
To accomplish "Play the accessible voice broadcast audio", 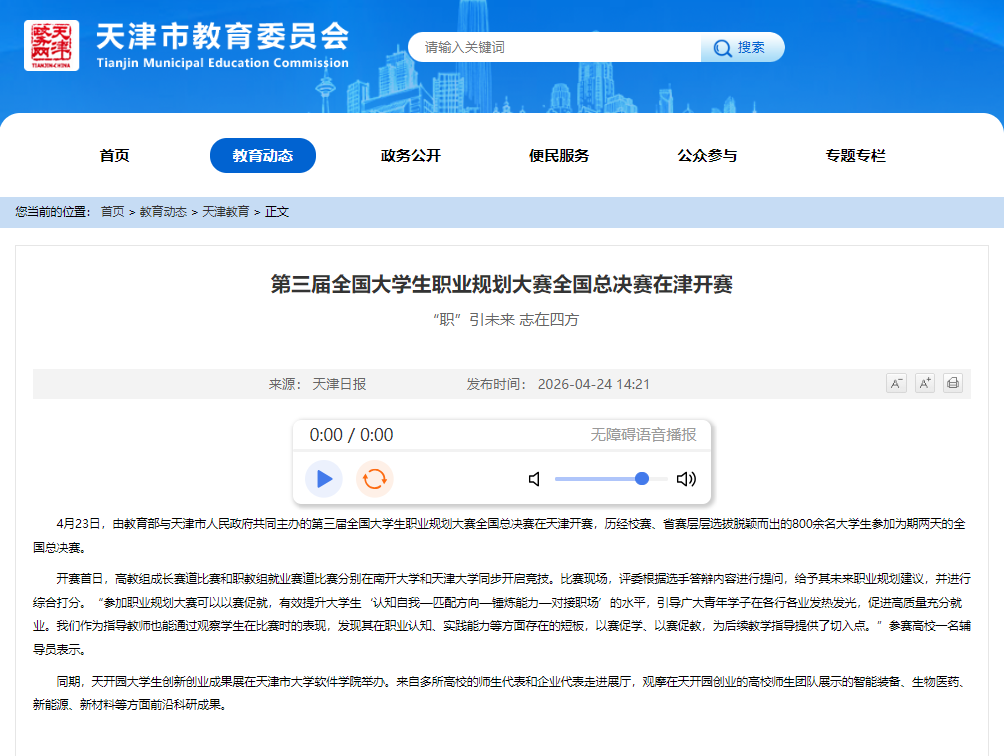I will coord(324,479).
